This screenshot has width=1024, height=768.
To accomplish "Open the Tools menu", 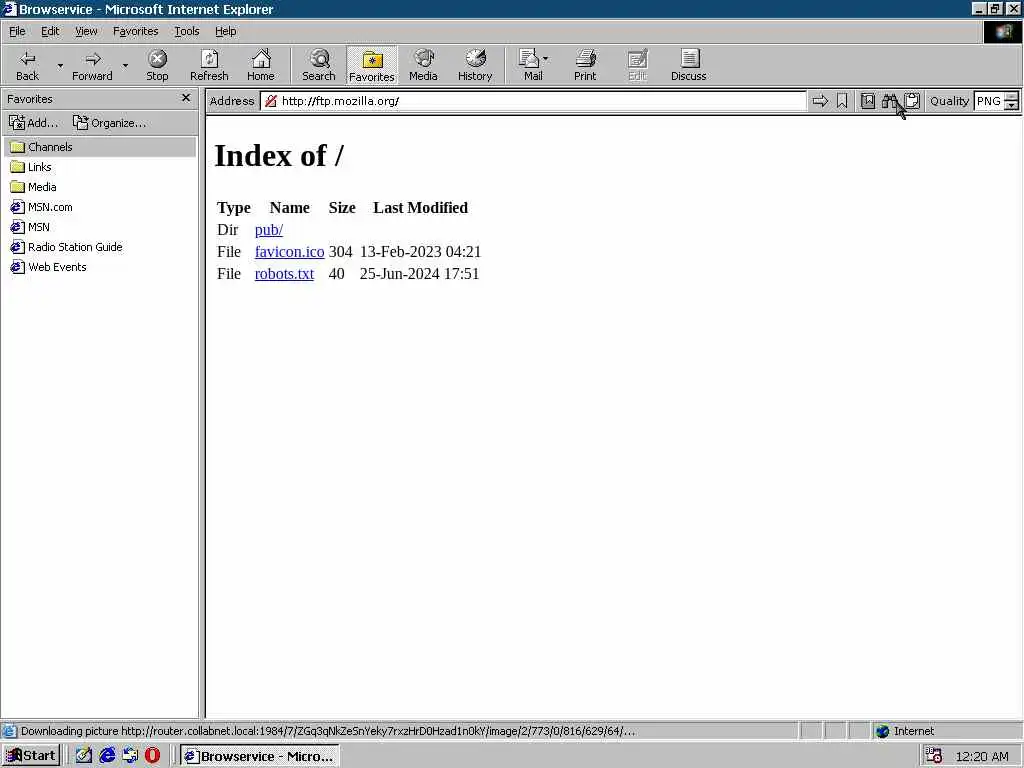I will point(186,31).
